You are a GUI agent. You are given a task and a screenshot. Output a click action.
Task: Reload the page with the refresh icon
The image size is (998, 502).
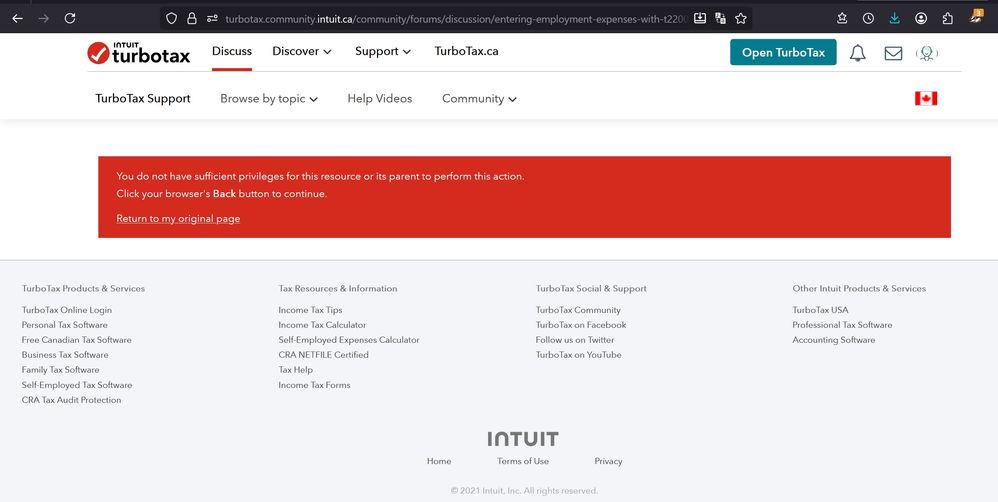pyautogui.click(x=70, y=18)
